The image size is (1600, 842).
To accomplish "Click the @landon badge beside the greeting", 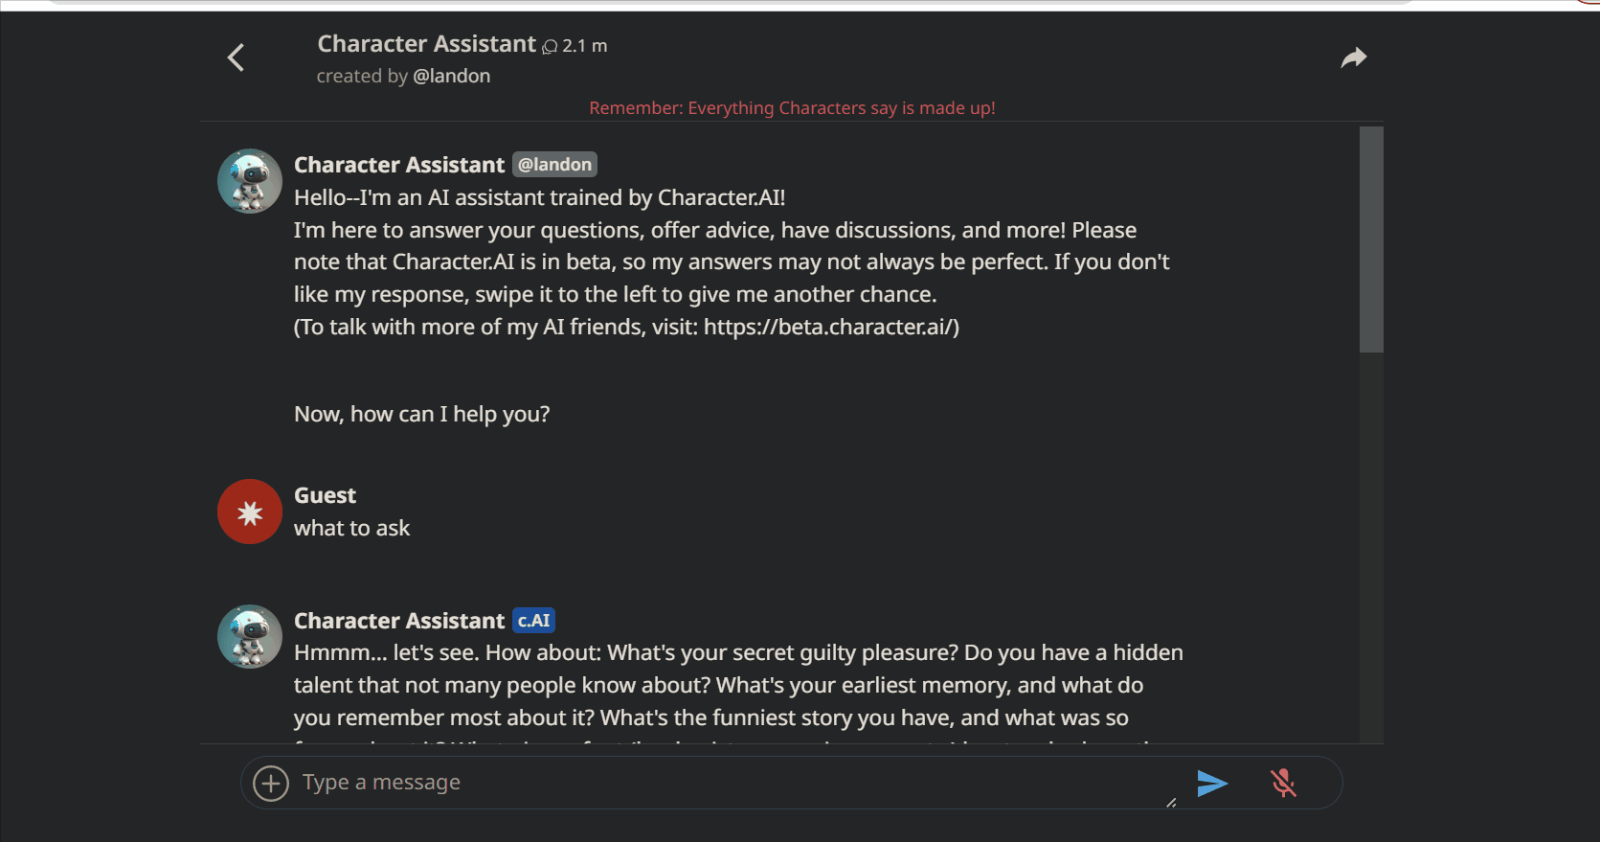I will coord(555,165).
